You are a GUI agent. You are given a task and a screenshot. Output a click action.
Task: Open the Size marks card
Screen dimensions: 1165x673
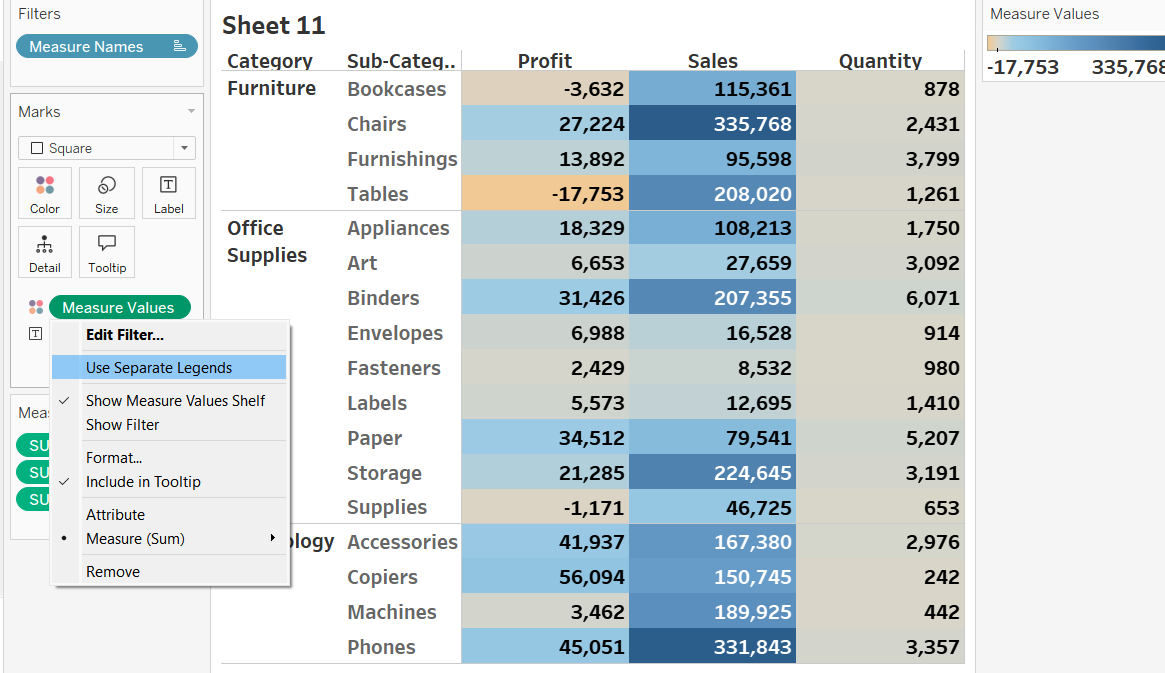click(x=107, y=194)
